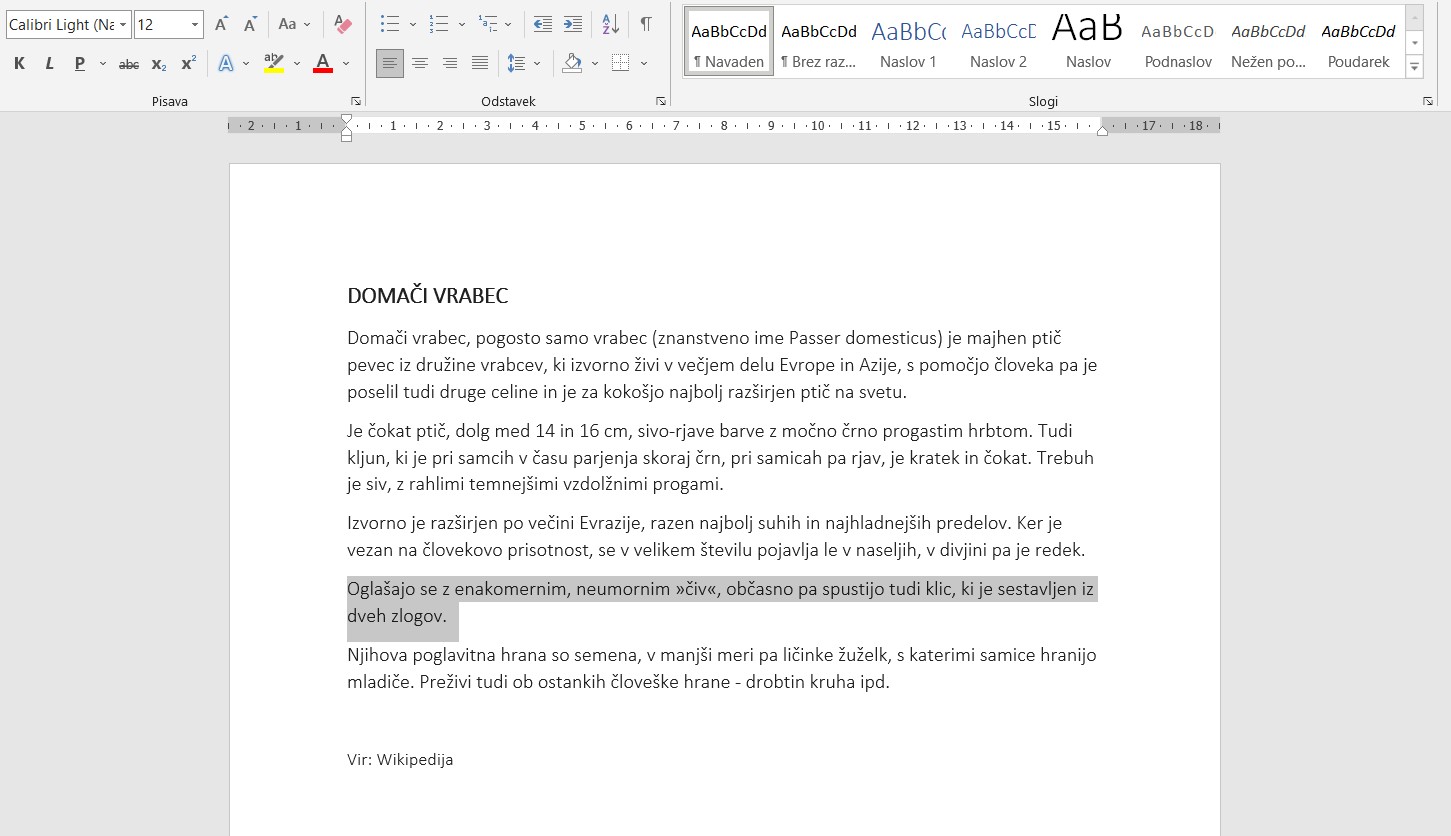Expand highlight color dropdown arrow
1451x836 pixels.
pos(296,64)
